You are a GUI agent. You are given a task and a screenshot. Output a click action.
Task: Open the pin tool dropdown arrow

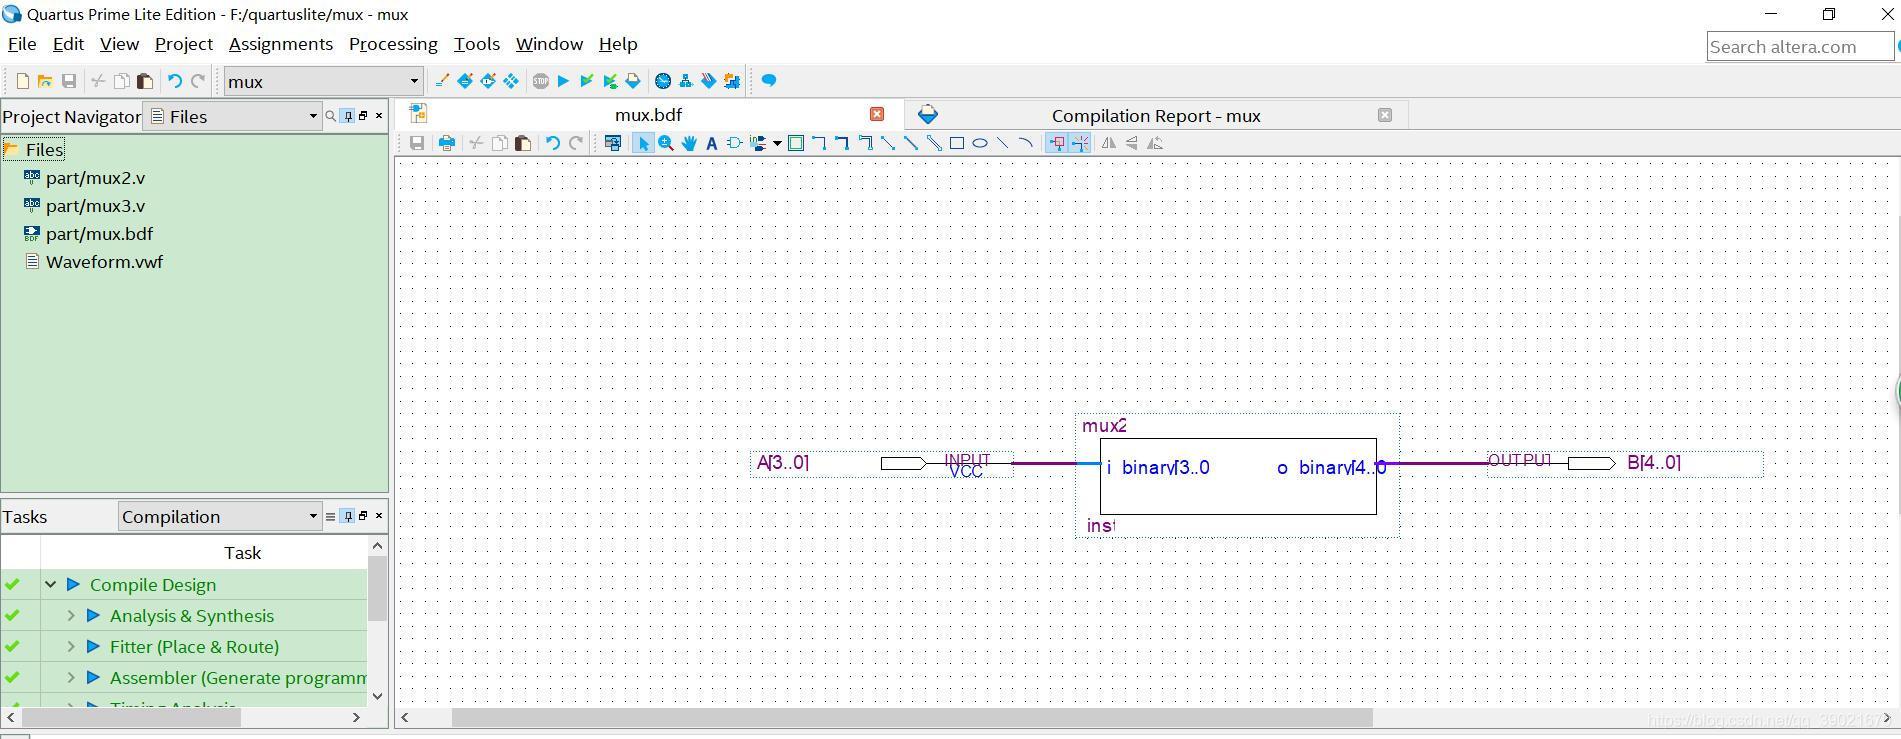[x=777, y=143]
